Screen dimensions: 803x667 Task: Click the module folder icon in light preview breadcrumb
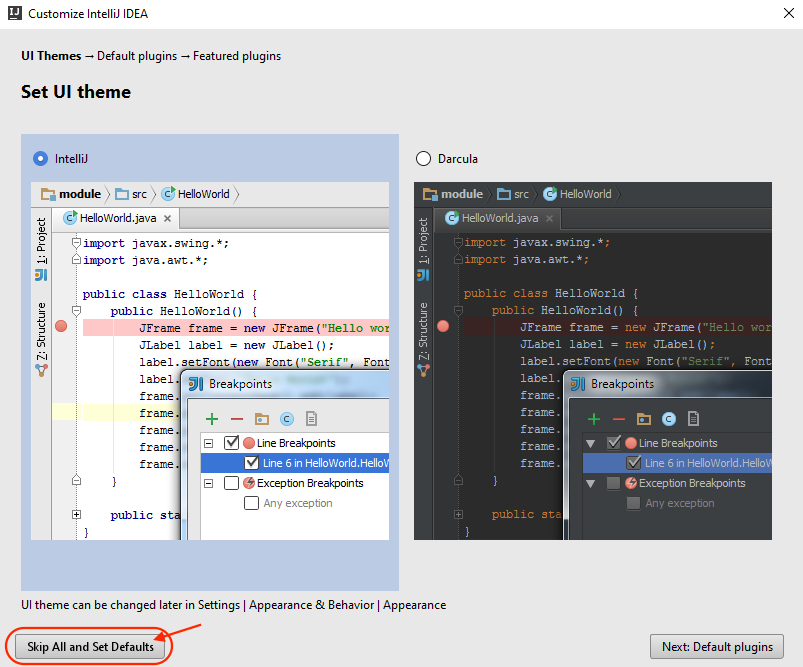coord(48,194)
